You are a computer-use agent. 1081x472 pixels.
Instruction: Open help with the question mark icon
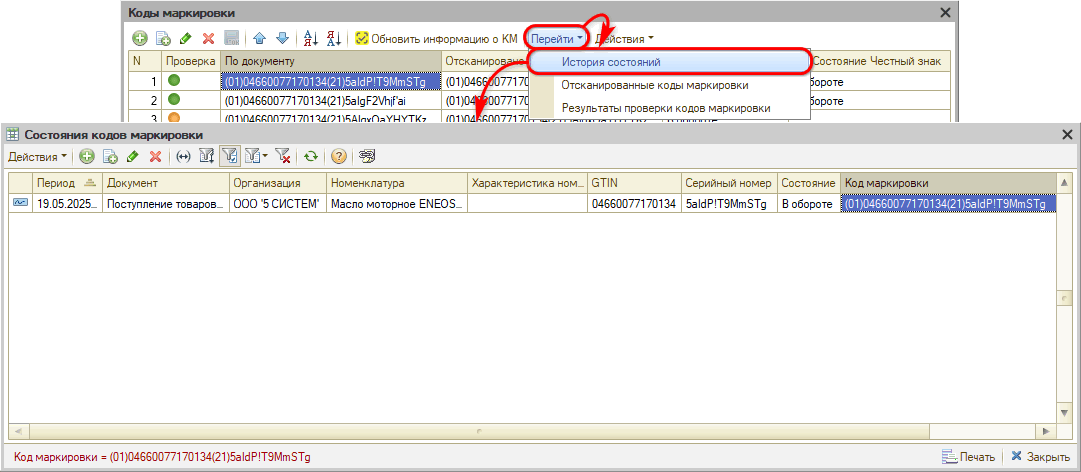[x=339, y=157]
